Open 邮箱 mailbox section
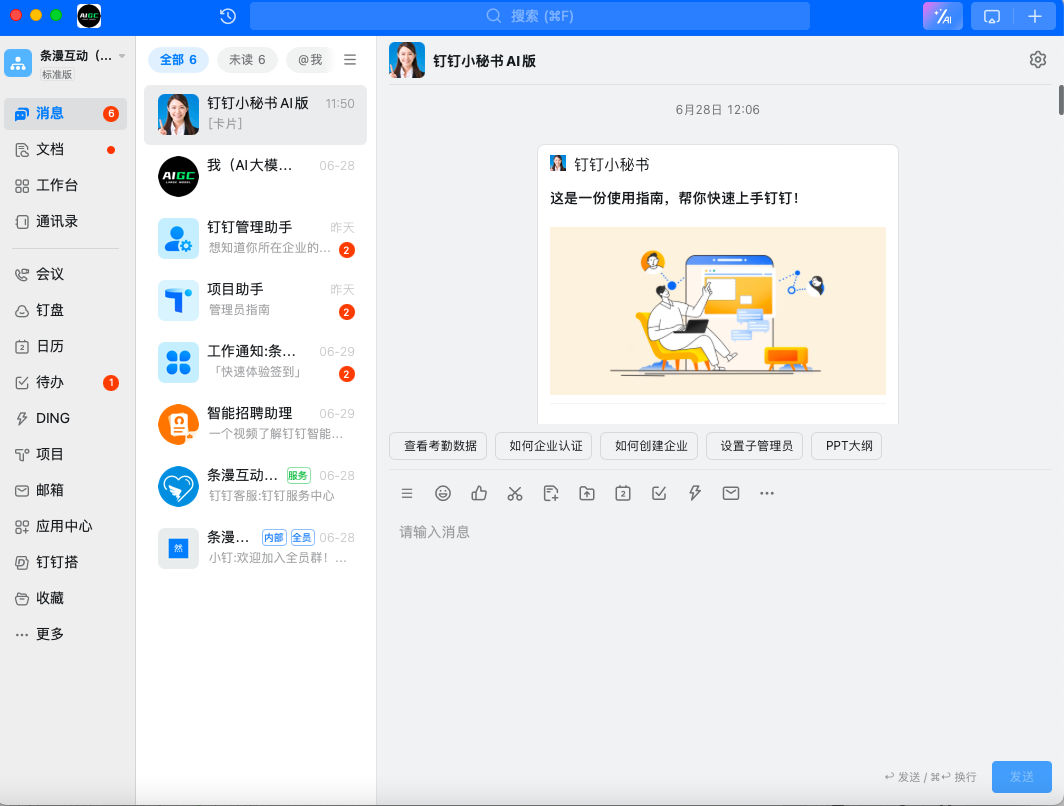This screenshot has height=806, width=1064. (x=65, y=490)
